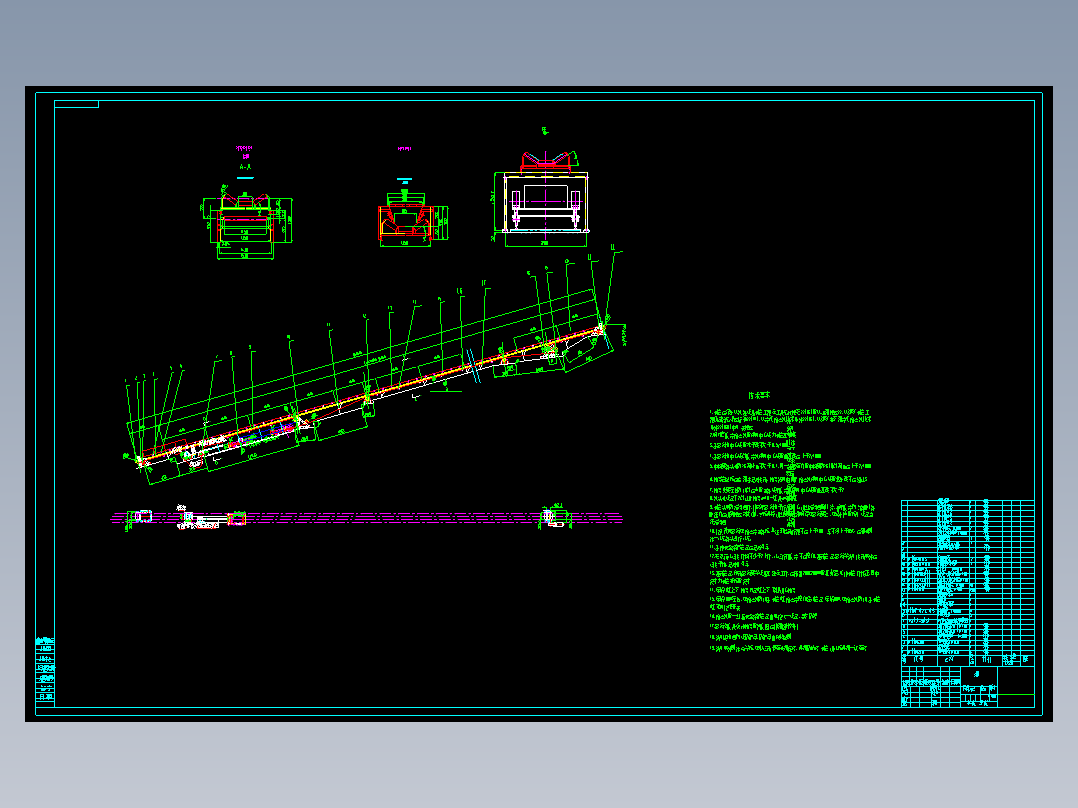The height and width of the screenshot is (808, 1078).
Task: Click the component near the plan view's right end
Action: click(x=554, y=516)
